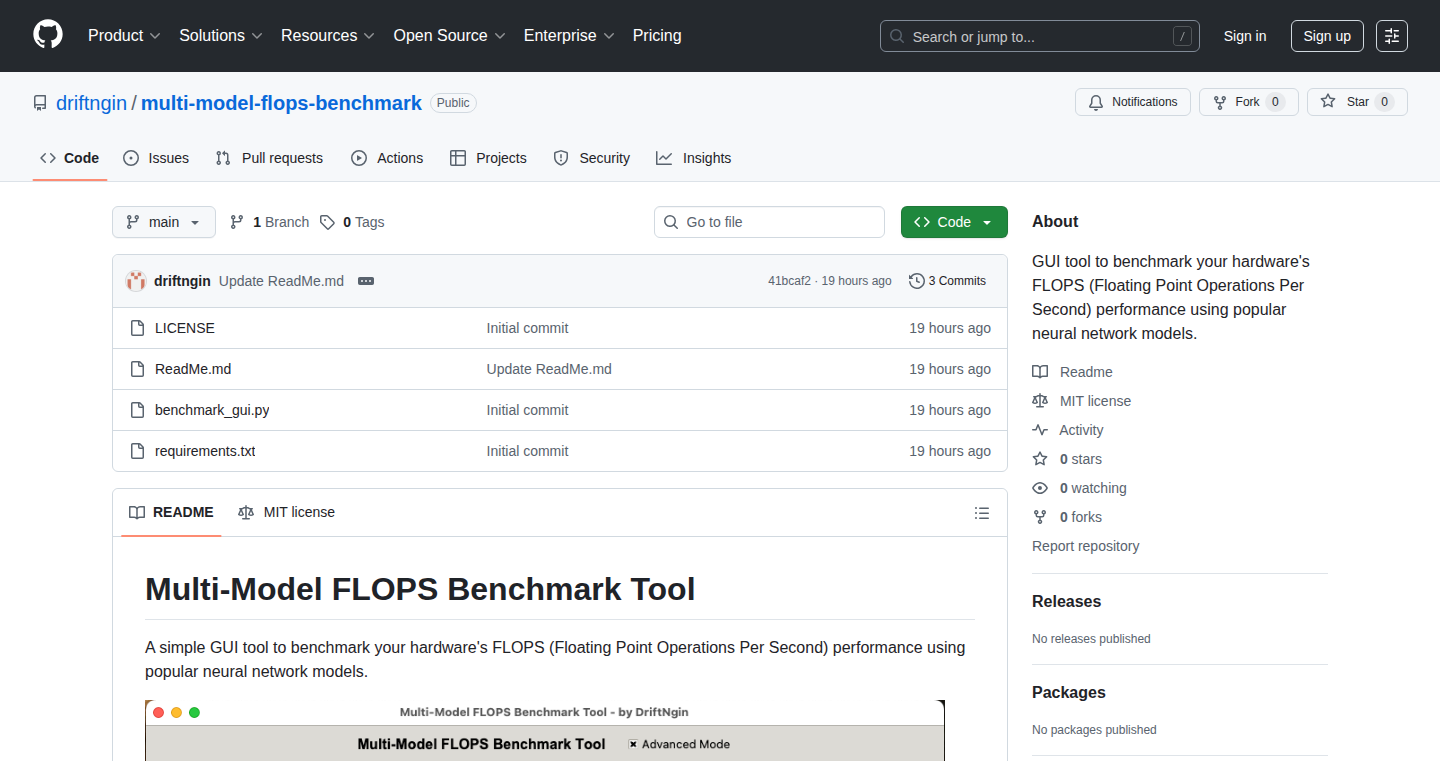The image size is (1440, 761).
Task: Open the benchmark_gui.py file
Action: click(x=212, y=410)
